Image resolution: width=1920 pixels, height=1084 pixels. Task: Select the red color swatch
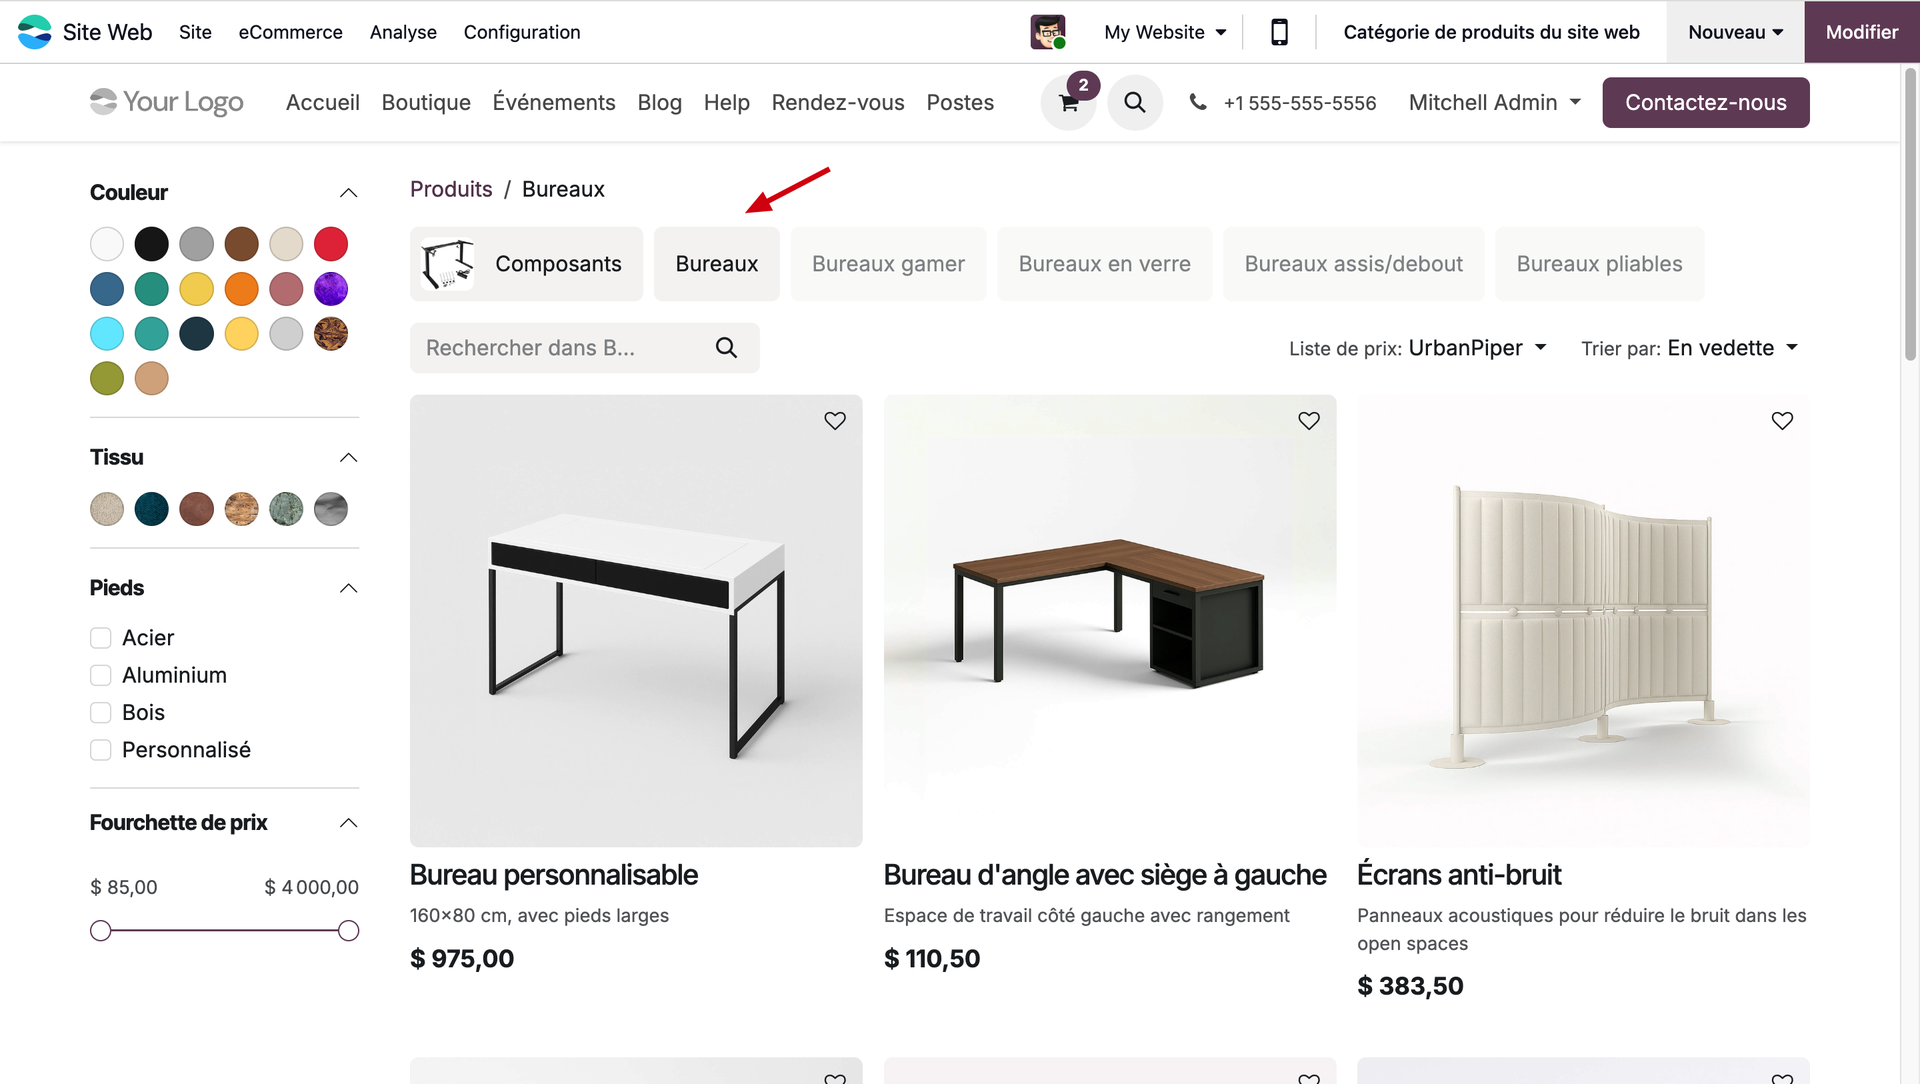pyautogui.click(x=331, y=244)
